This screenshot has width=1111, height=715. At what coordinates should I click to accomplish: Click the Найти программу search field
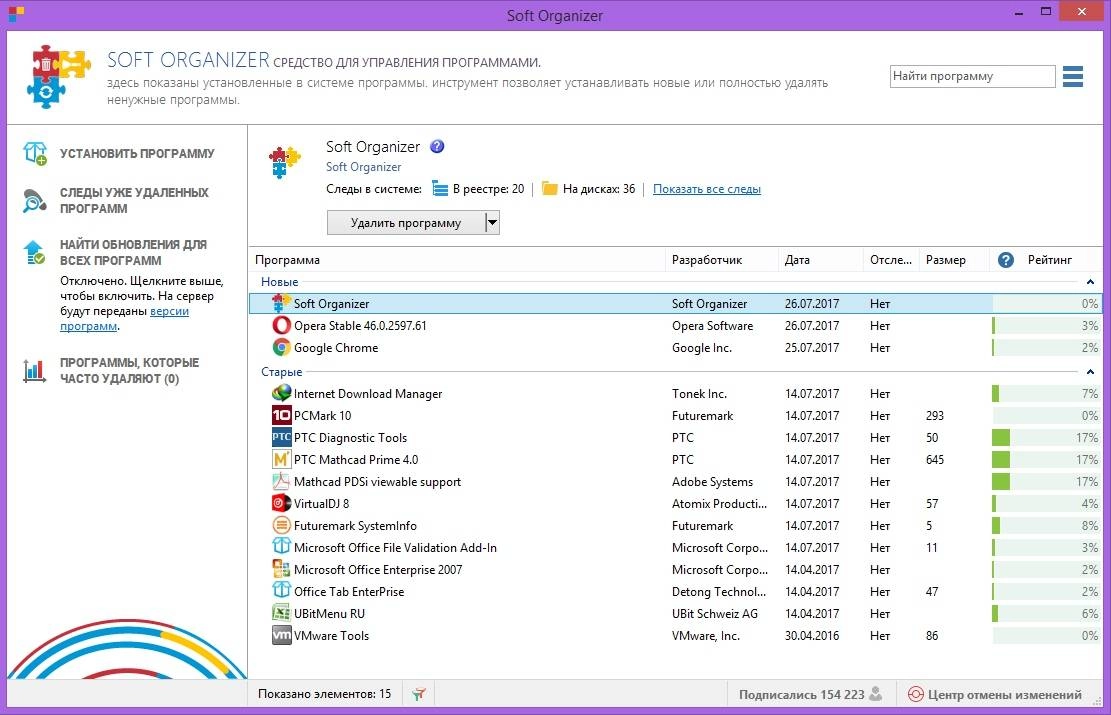pos(972,76)
